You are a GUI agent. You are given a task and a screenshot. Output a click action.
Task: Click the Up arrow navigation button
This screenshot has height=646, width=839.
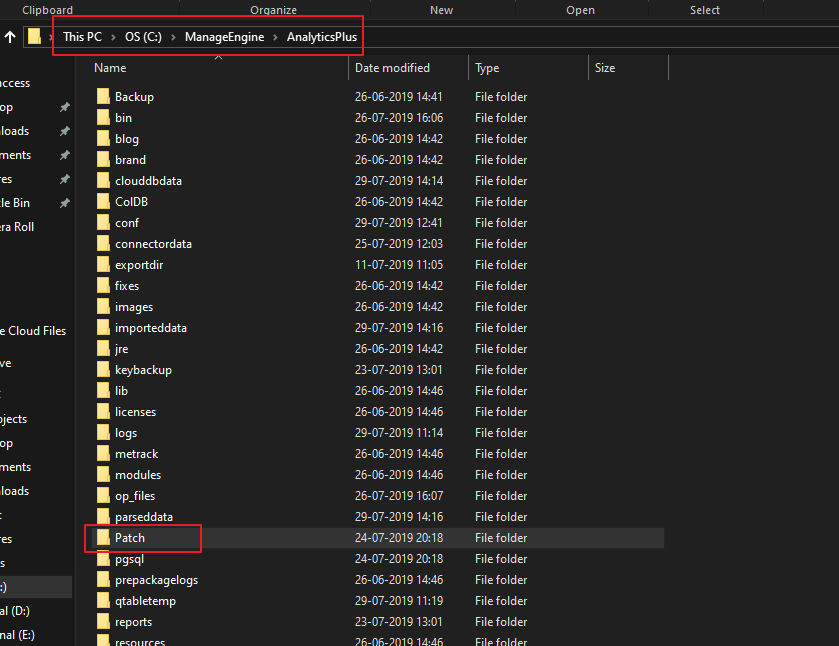[x=10, y=37]
